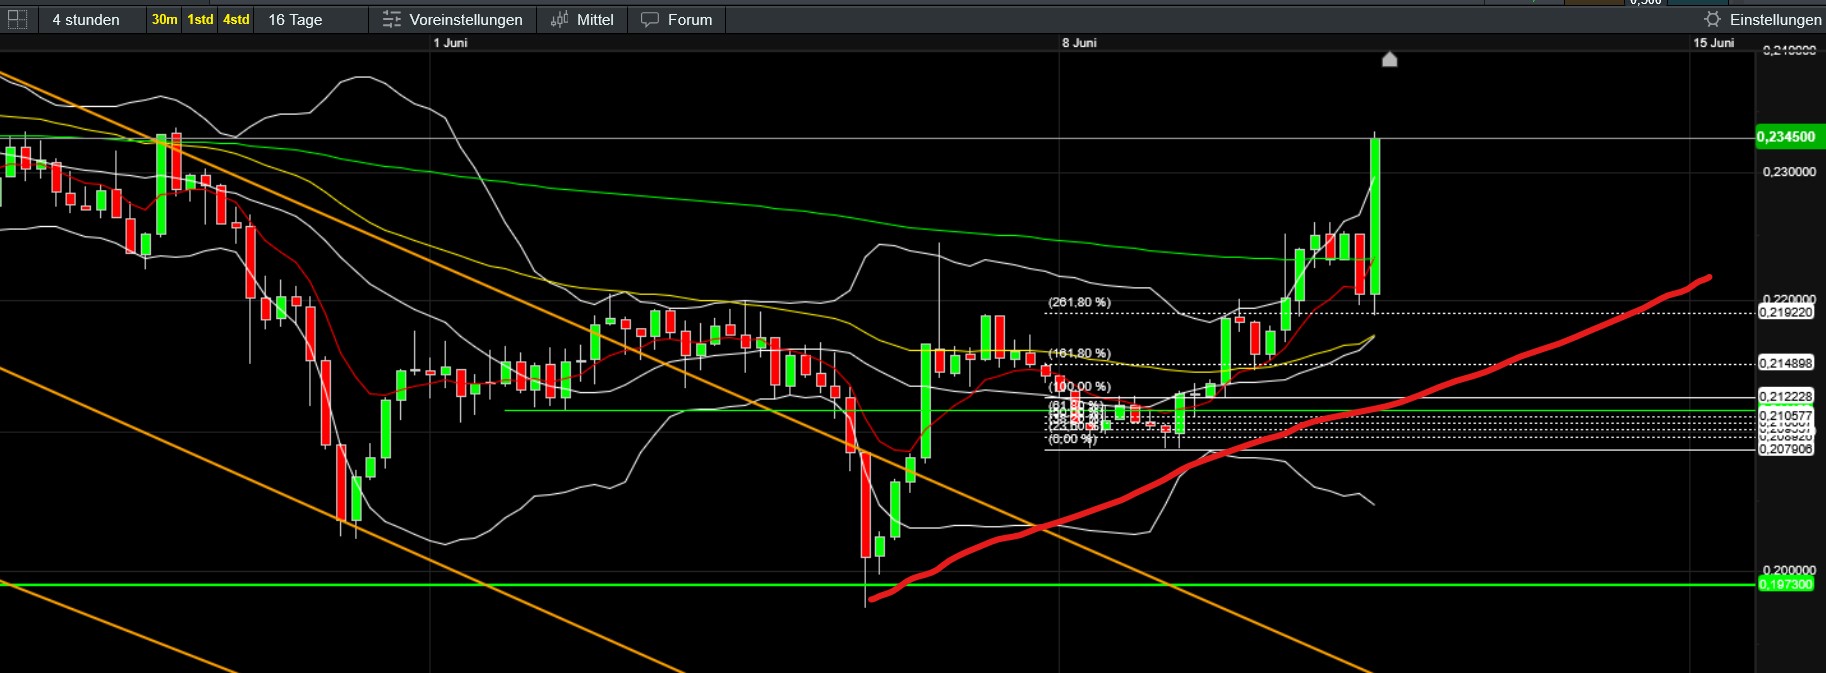The height and width of the screenshot is (673, 1826).
Task: Switch to the 1std interval
Action: tap(200, 20)
